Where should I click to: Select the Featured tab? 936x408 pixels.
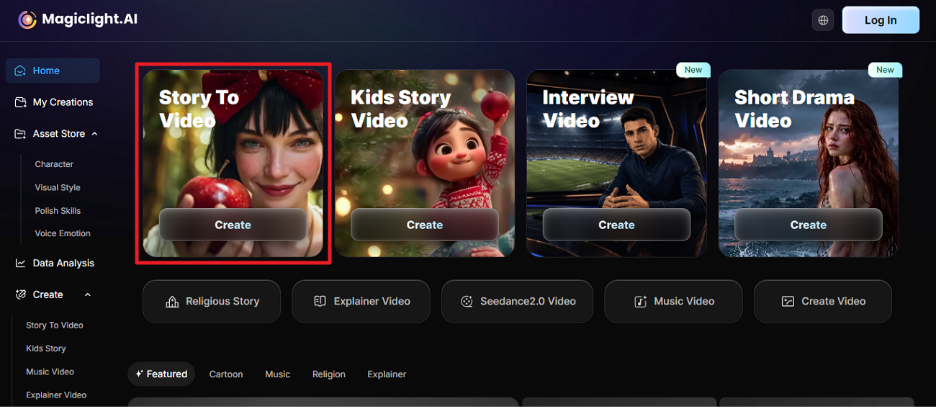click(161, 374)
